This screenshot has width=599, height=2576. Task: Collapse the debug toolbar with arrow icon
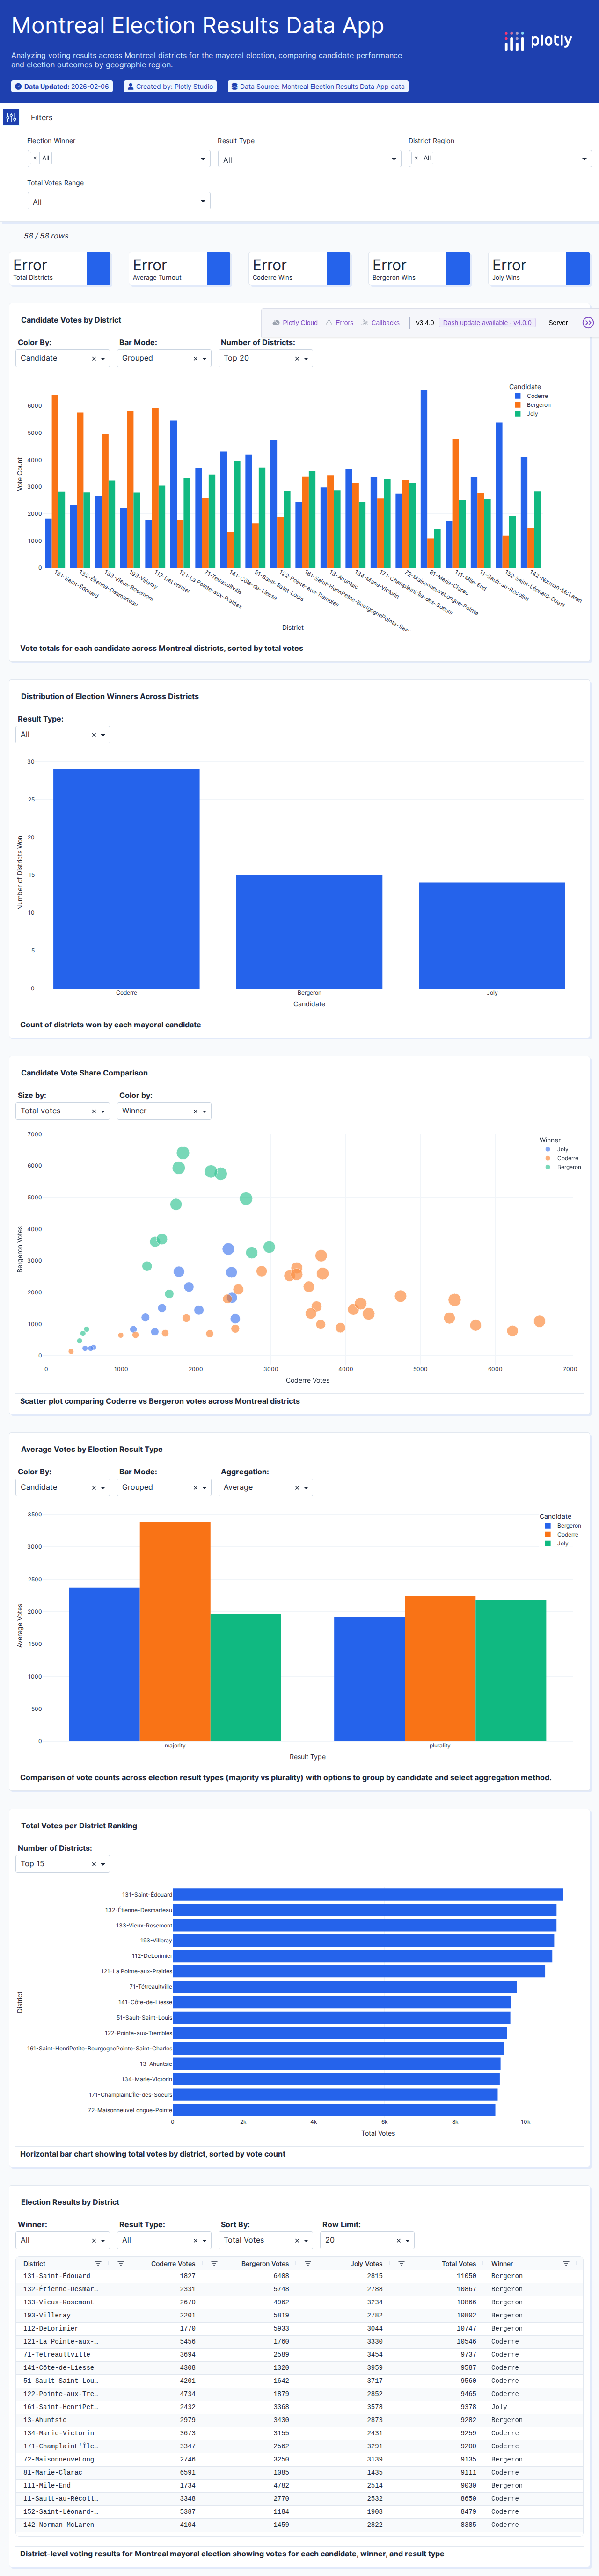588,323
